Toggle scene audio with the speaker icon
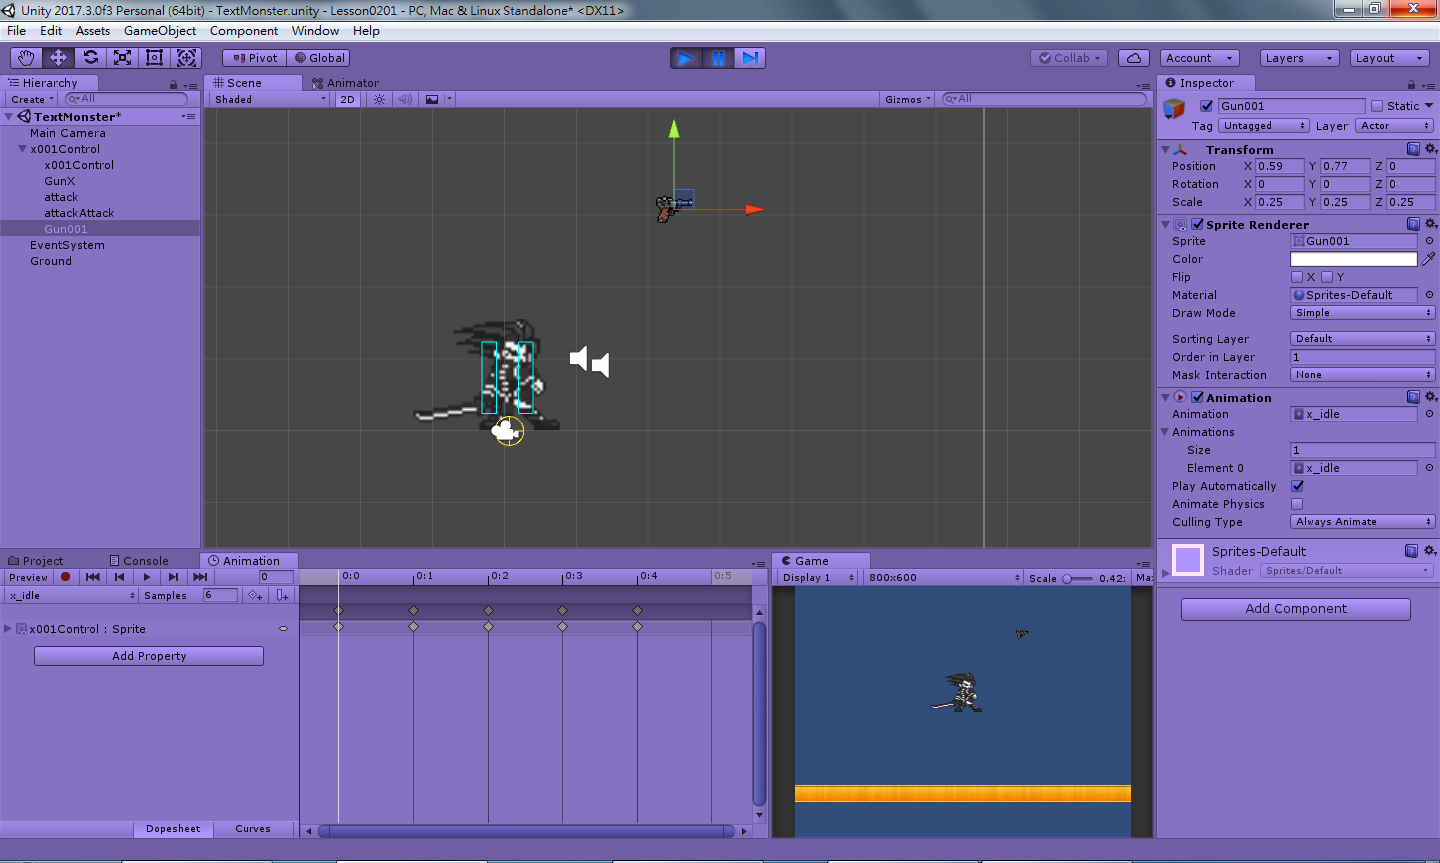 tap(407, 99)
